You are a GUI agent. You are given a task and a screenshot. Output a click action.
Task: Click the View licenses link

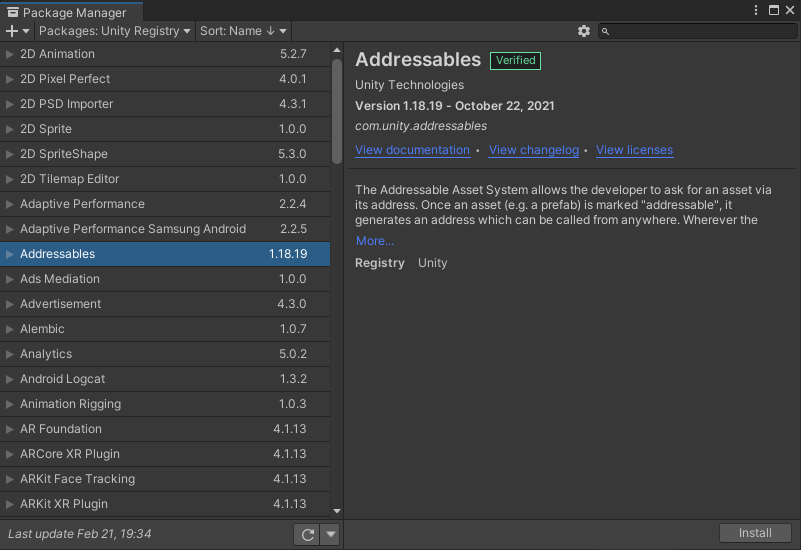point(634,150)
